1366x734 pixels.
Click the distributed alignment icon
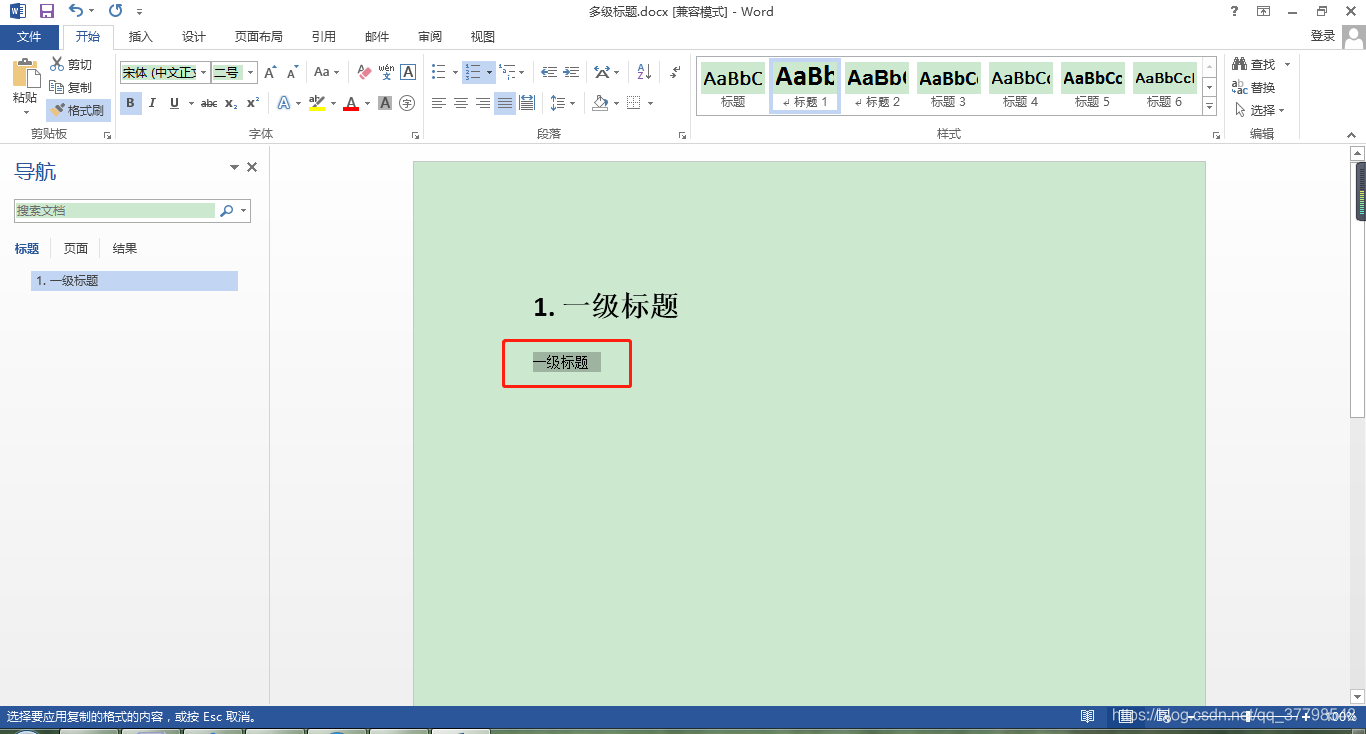[x=527, y=103]
